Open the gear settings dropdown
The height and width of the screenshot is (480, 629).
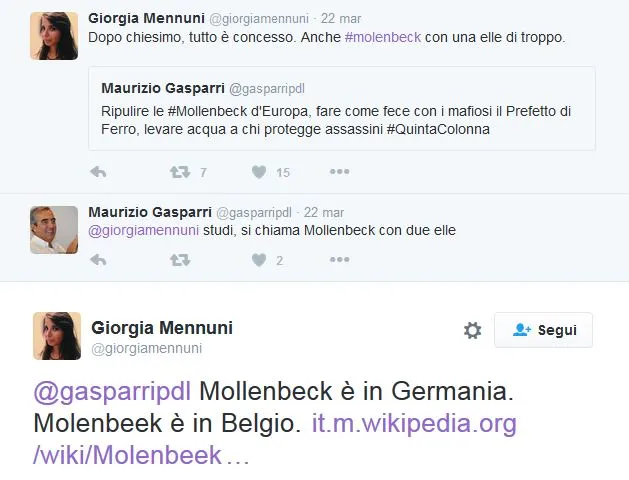coord(472,330)
